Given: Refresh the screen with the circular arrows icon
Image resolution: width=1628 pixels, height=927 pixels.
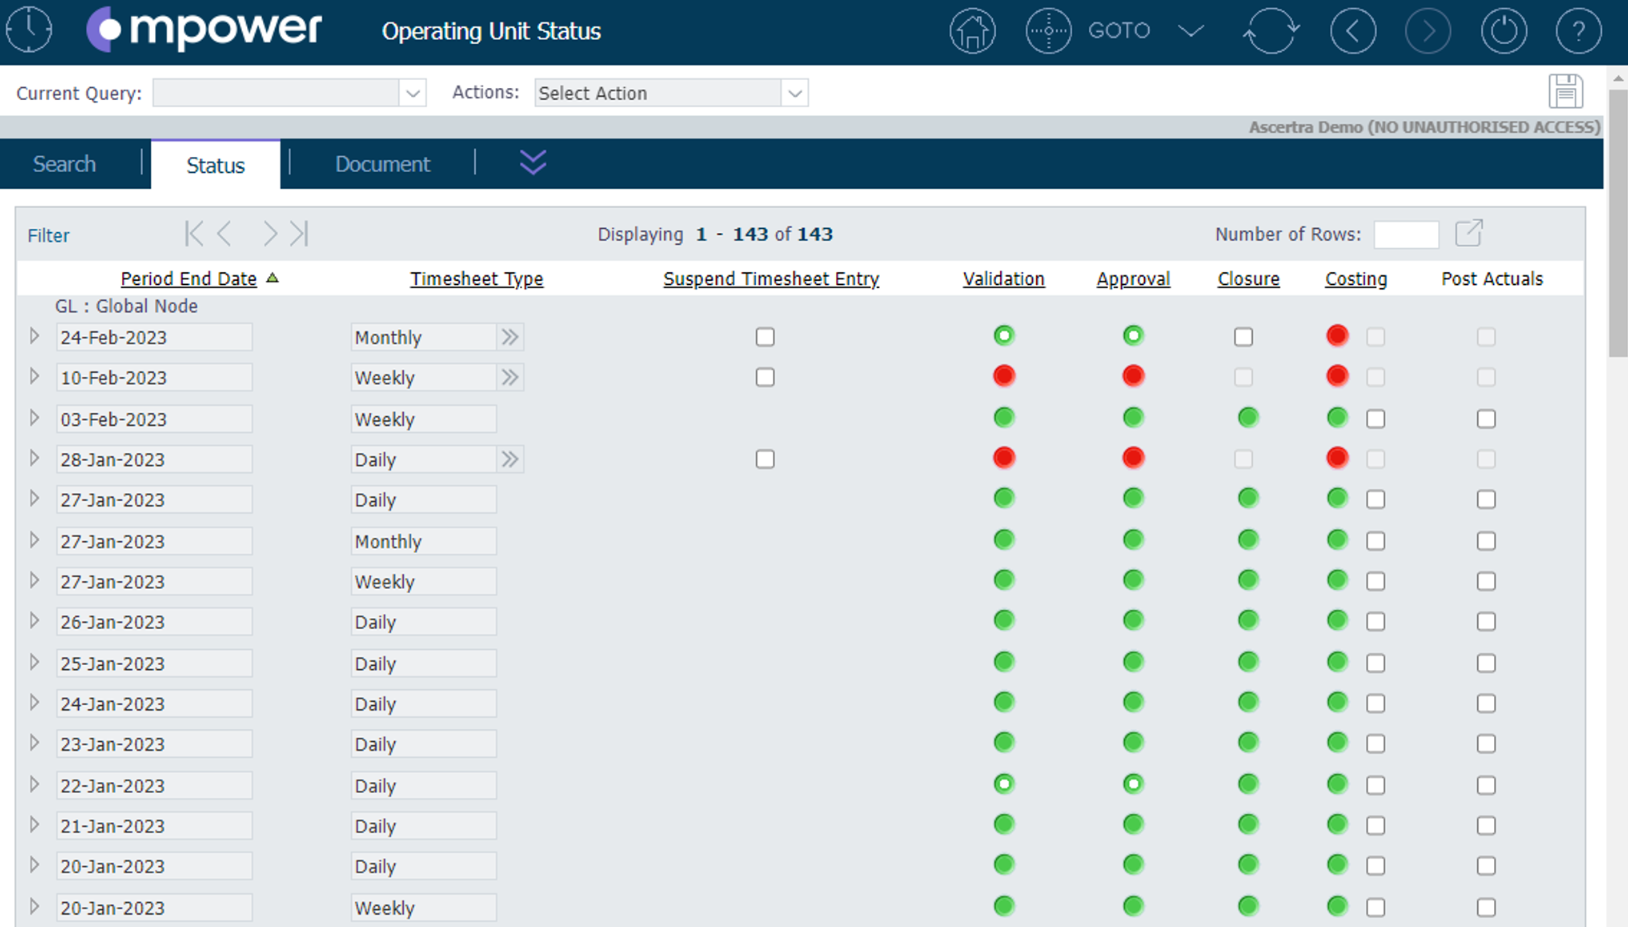Looking at the screenshot, I should pyautogui.click(x=1271, y=30).
